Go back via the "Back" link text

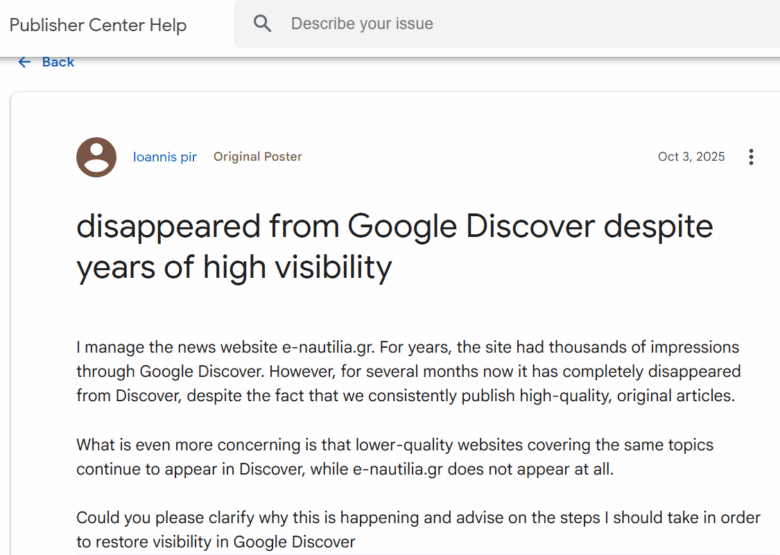(x=58, y=62)
